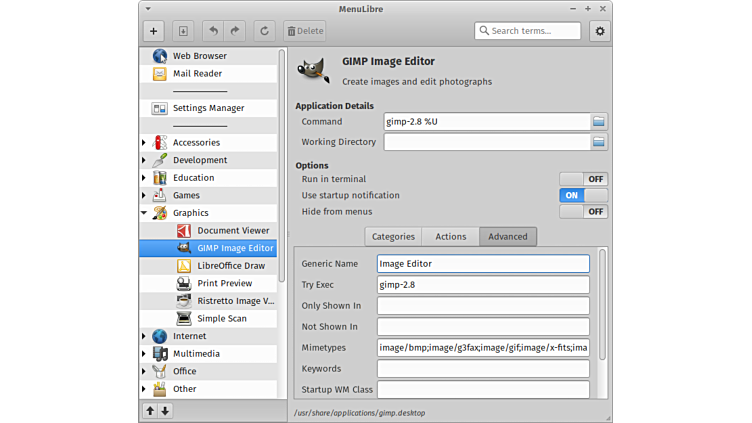Browse for command using folder icon
The image size is (752, 423).
click(x=598, y=122)
